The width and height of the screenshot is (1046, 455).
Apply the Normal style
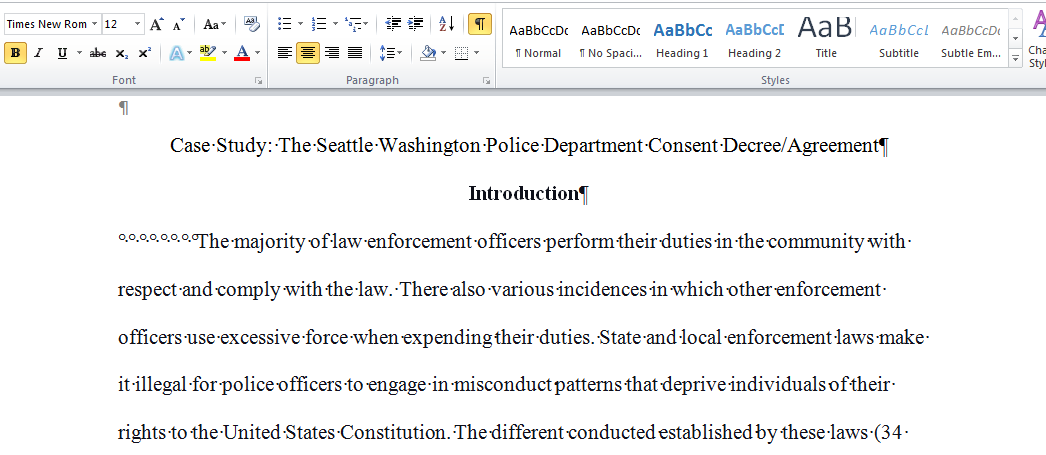click(x=538, y=40)
